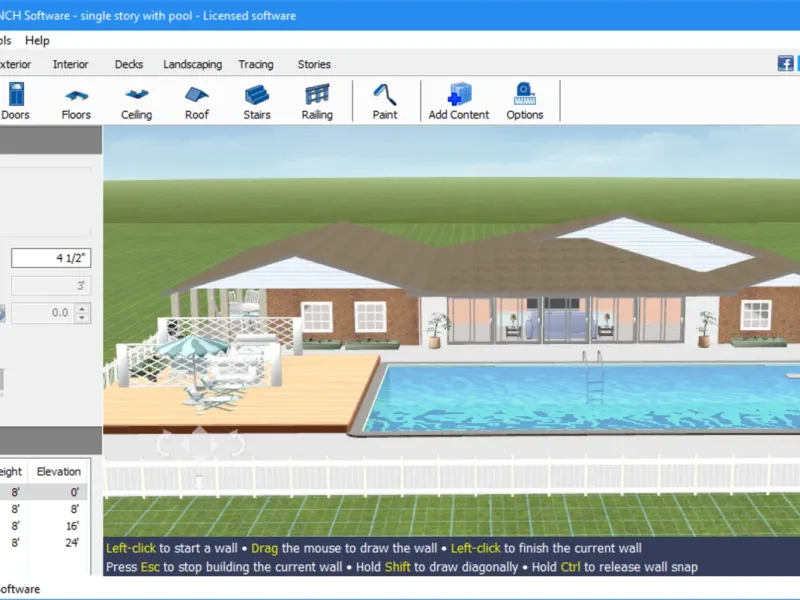Click the 4 1/2" thickness input field
The height and width of the screenshot is (600, 800).
[x=51, y=258]
